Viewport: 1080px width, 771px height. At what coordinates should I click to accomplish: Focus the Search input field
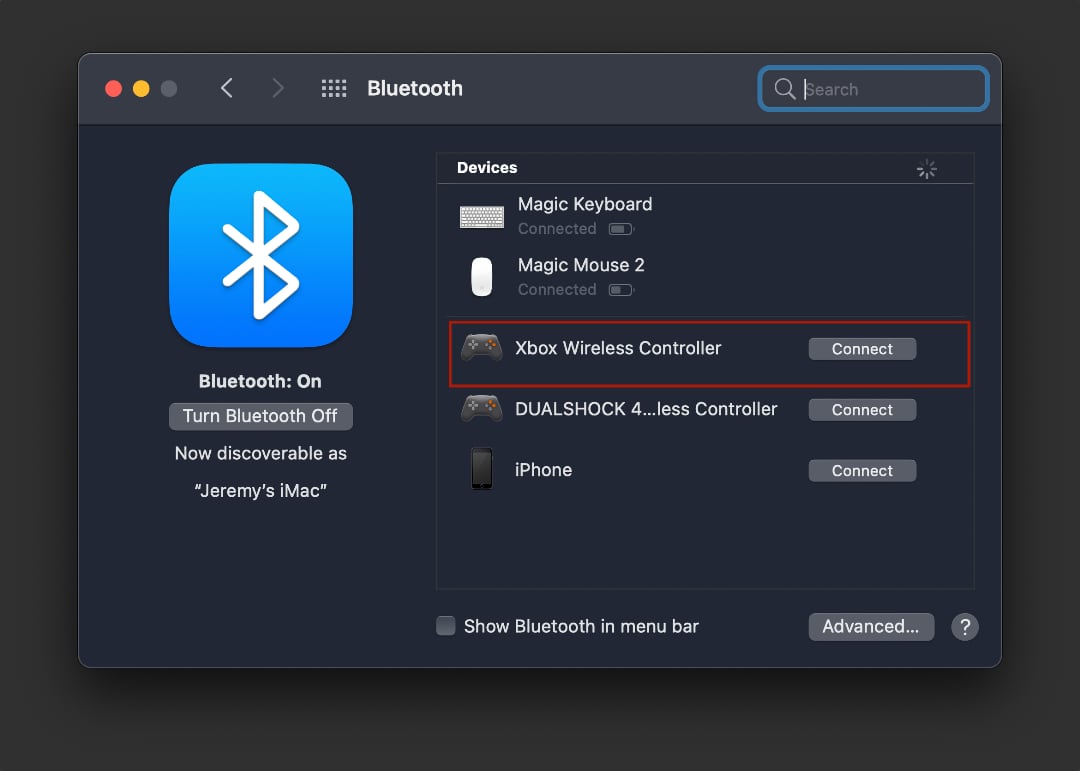(x=873, y=88)
